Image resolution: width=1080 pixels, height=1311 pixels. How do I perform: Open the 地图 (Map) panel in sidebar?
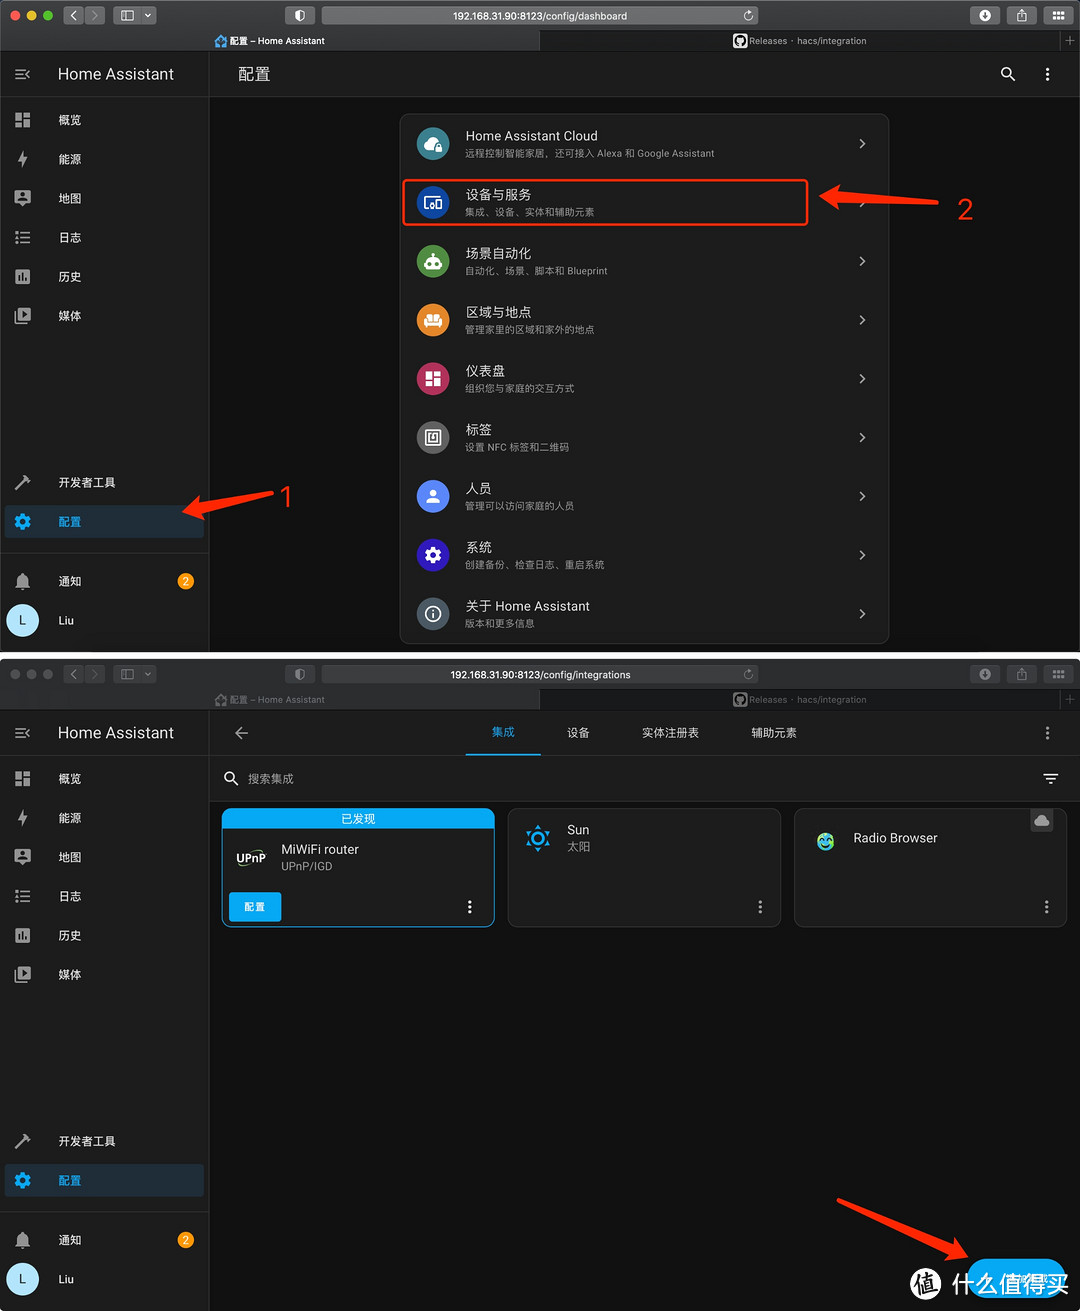pos(69,198)
